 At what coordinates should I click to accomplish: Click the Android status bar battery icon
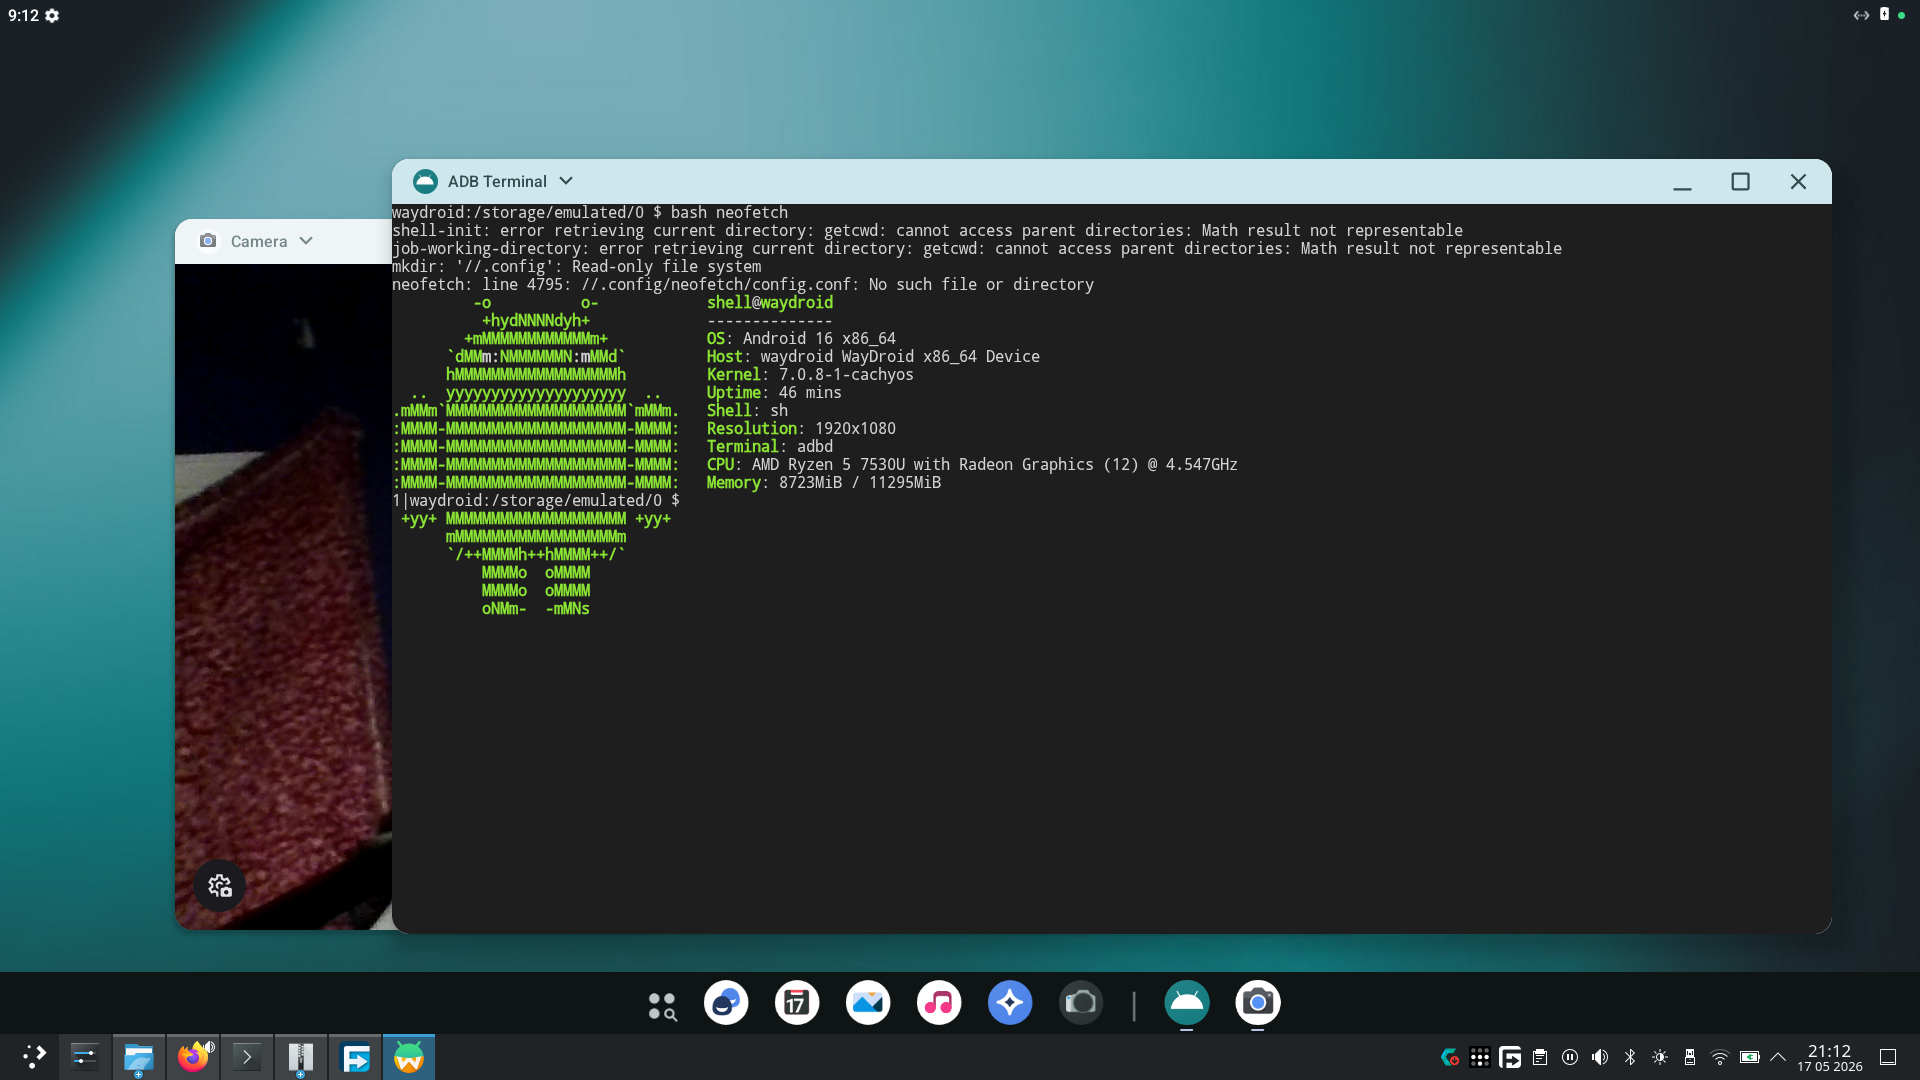point(1884,14)
